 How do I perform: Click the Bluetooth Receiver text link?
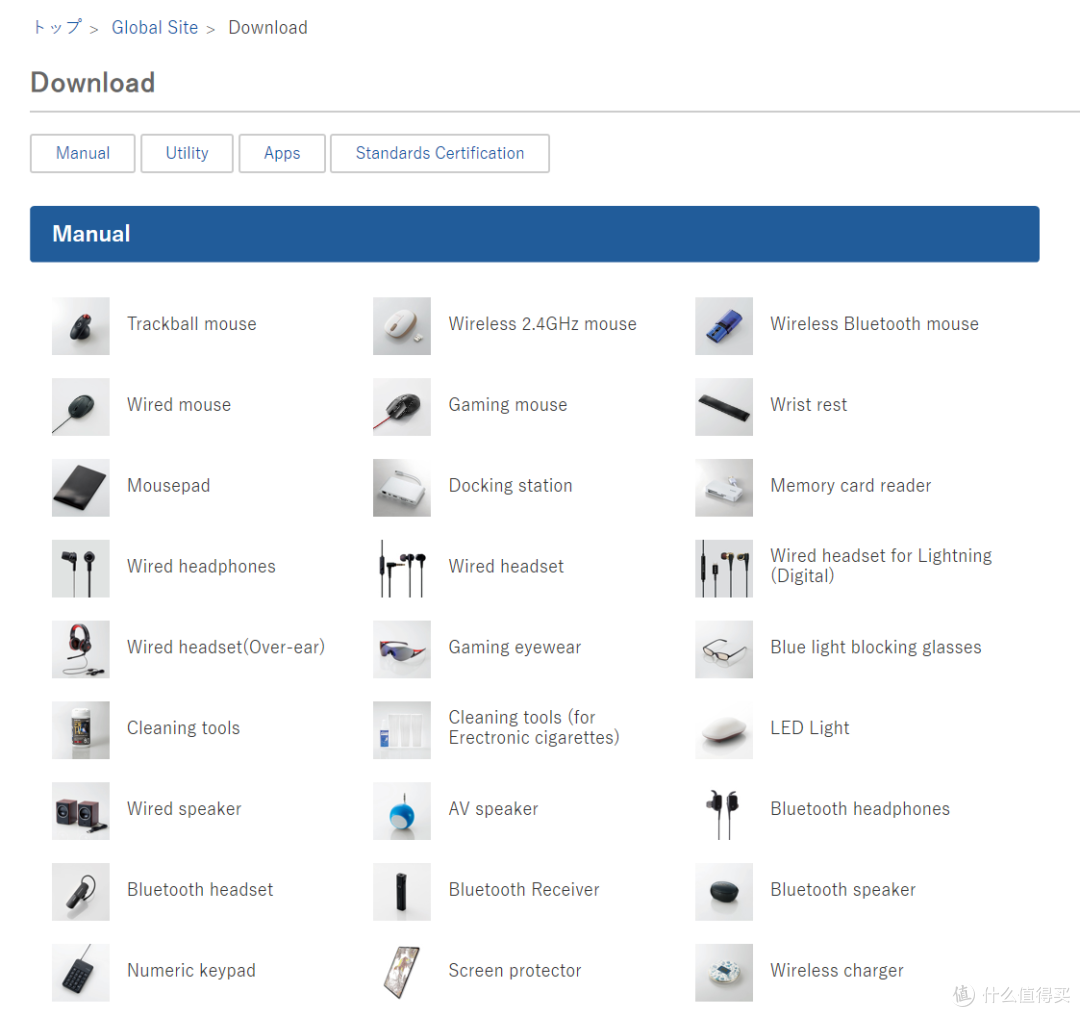click(x=523, y=890)
